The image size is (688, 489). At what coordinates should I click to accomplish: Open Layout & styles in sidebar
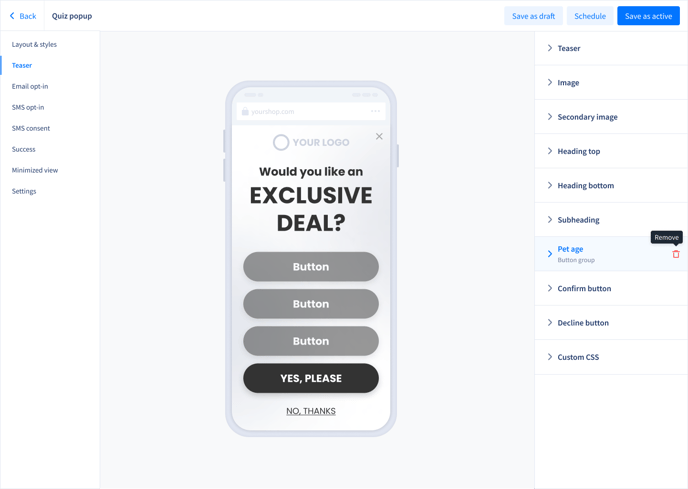pos(34,44)
